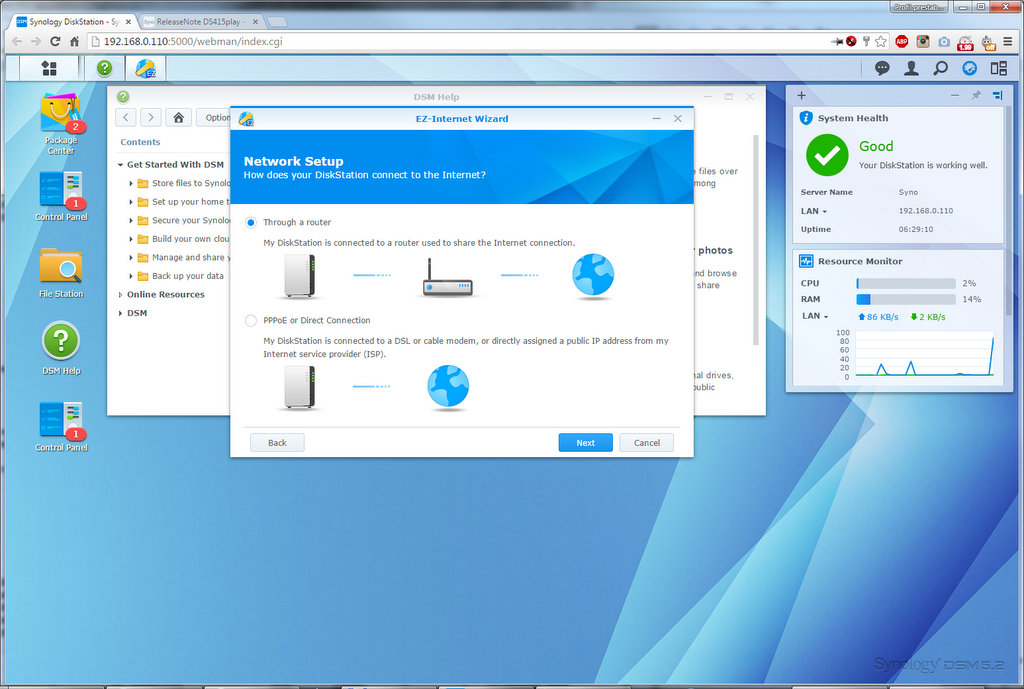Open new browser tab button
The height and width of the screenshot is (689, 1024).
277,22
